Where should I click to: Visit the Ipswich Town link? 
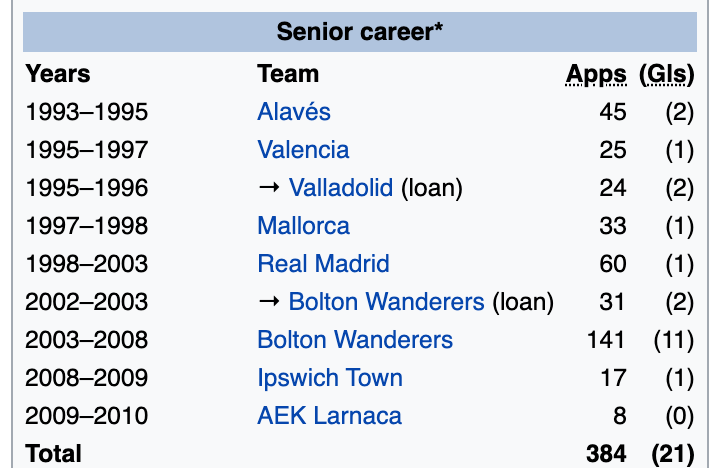click(330, 377)
